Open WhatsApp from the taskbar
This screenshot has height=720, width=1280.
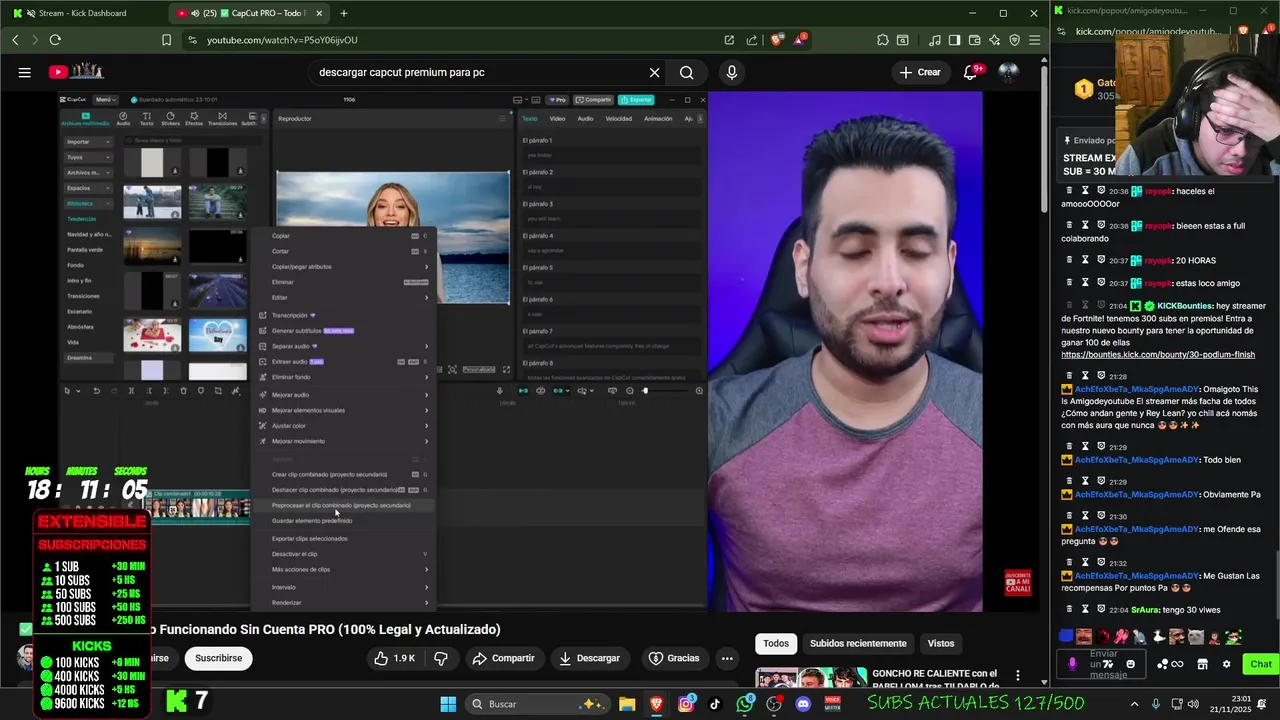pyautogui.click(x=744, y=704)
